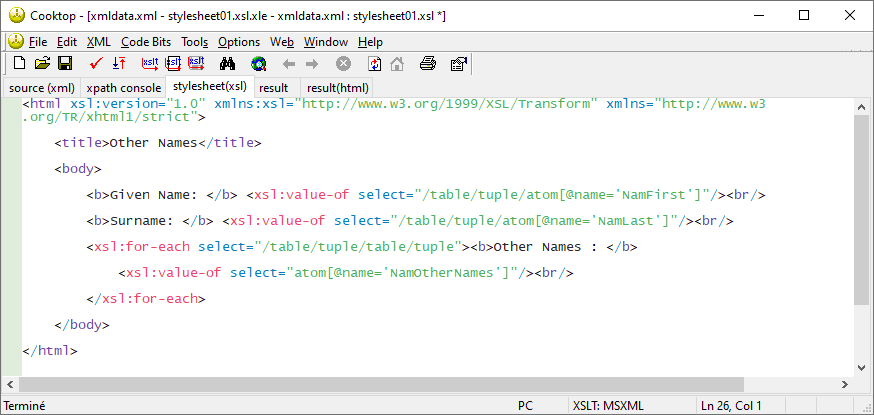Print the document with the printer icon
The width and height of the screenshot is (874, 415).
point(428,64)
